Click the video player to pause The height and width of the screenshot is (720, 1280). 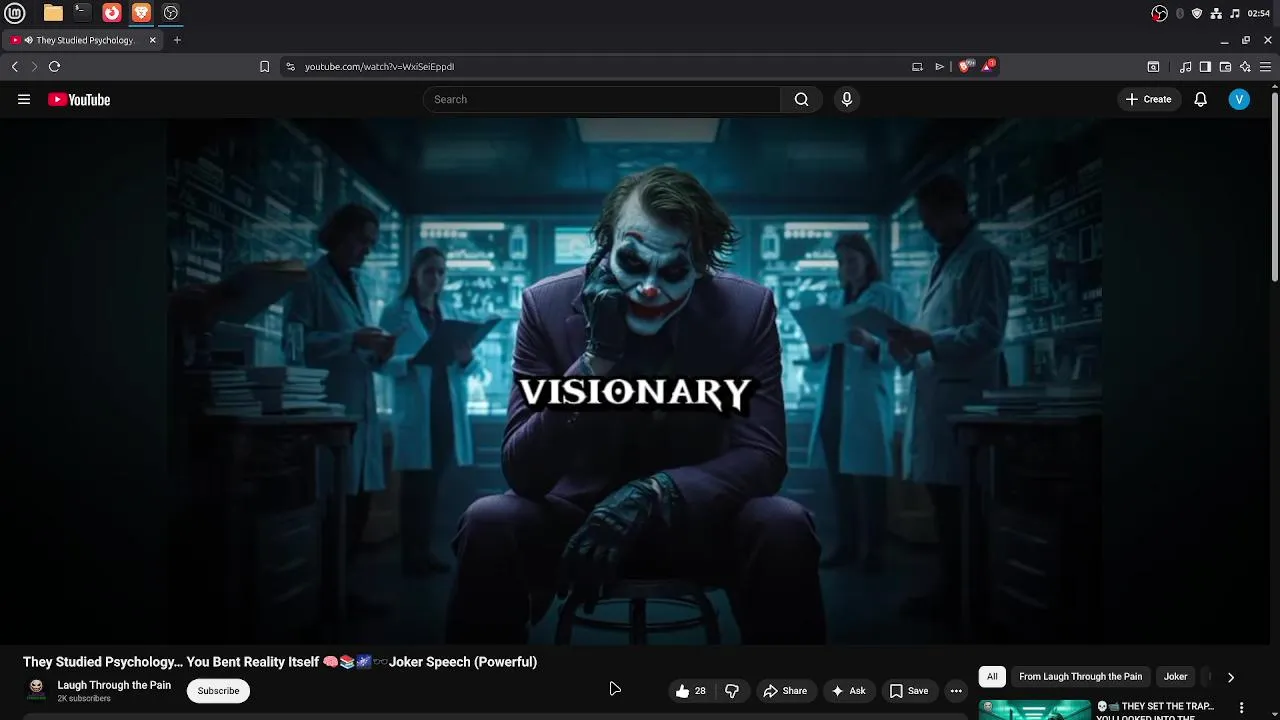tap(634, 381)
